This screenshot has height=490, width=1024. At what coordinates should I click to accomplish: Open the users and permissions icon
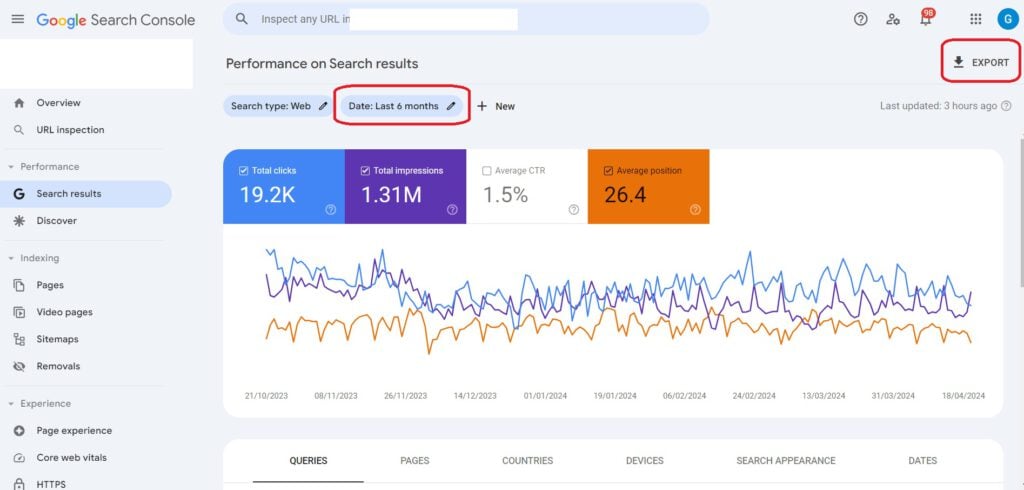pos(893,19)
